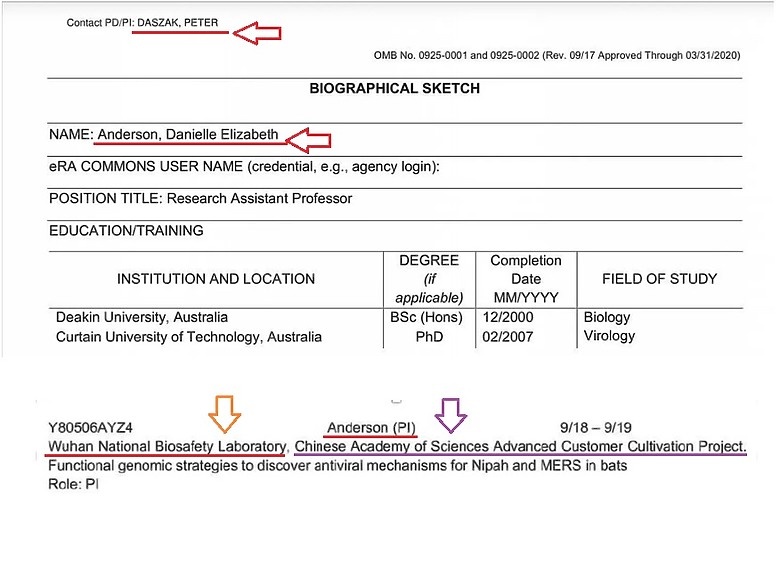Click the "Virology" field of study cell
The width and height of the screenshot is (780, 562).
(x=609, y=336)
